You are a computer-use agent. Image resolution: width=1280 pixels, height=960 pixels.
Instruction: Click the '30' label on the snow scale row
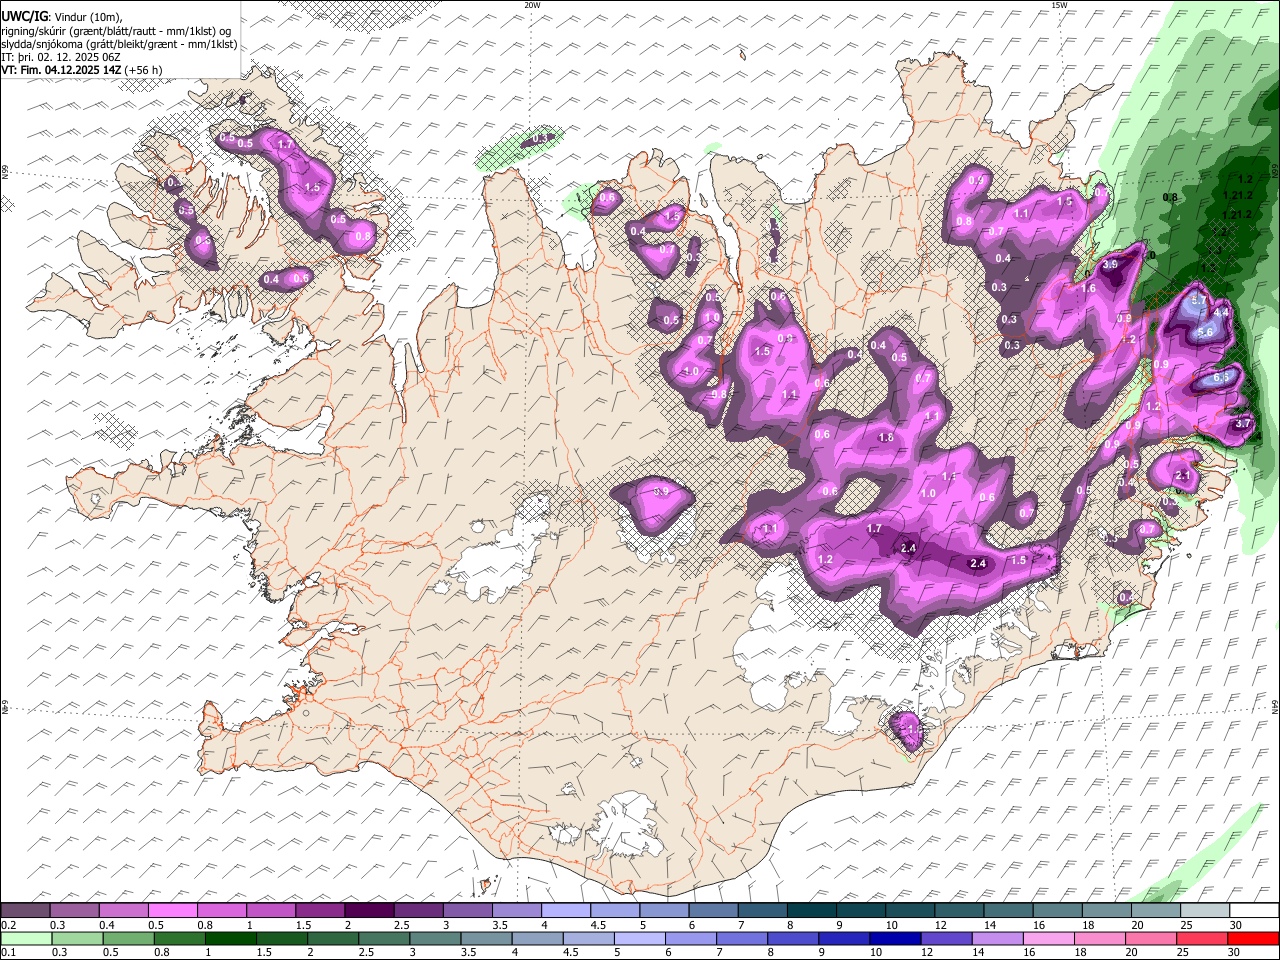[1235, 925]
